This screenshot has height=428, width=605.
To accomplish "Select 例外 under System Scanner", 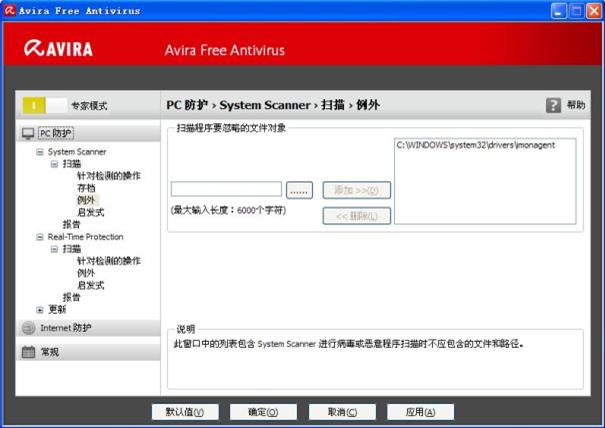I will 86,200.
